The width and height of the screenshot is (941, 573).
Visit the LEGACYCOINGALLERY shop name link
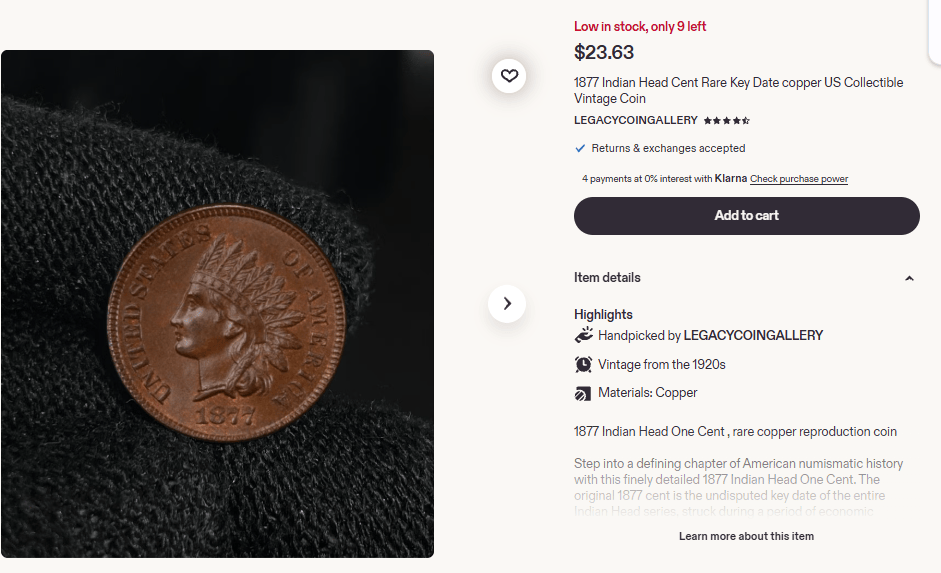tap(636, 120)
